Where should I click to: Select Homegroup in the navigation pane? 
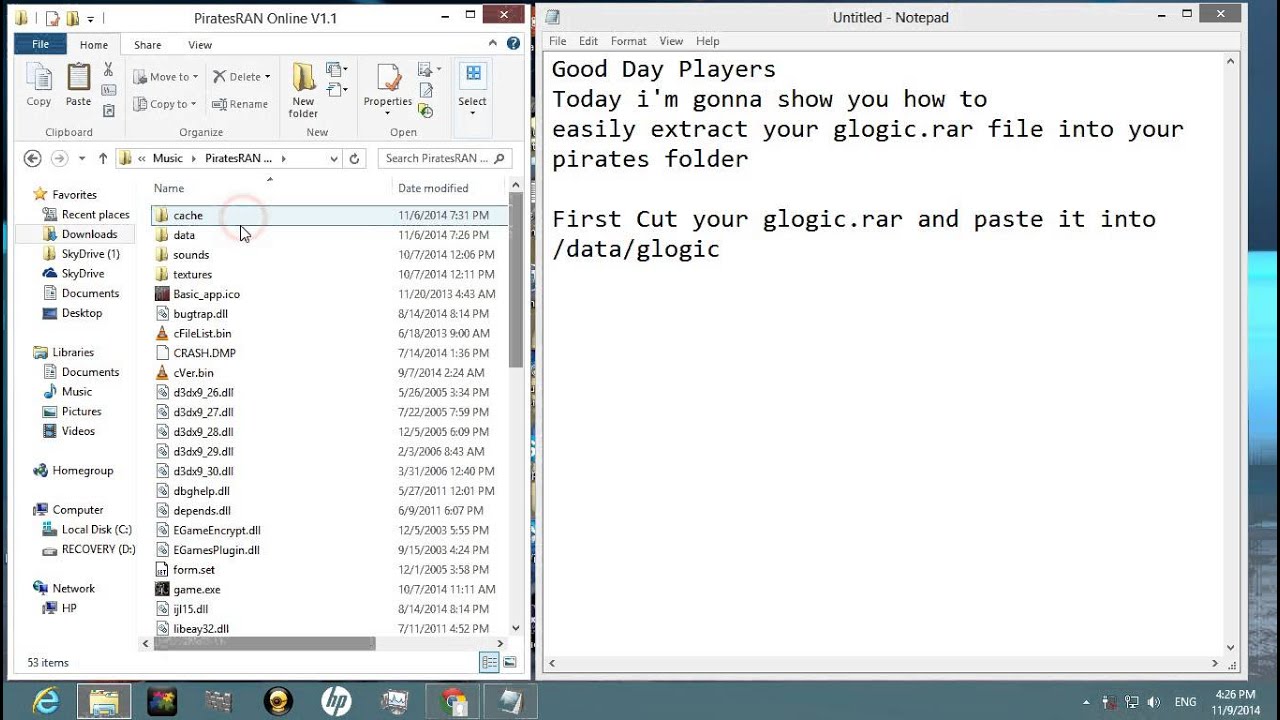pyautogui.click(x=82, y=470)
